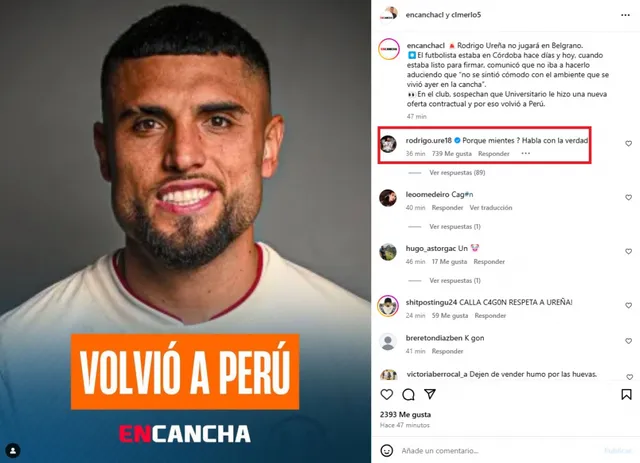Like the post with heart icon
Viewport: 640px width, 463px height.
pyautogui.click(x=387, y=394)
